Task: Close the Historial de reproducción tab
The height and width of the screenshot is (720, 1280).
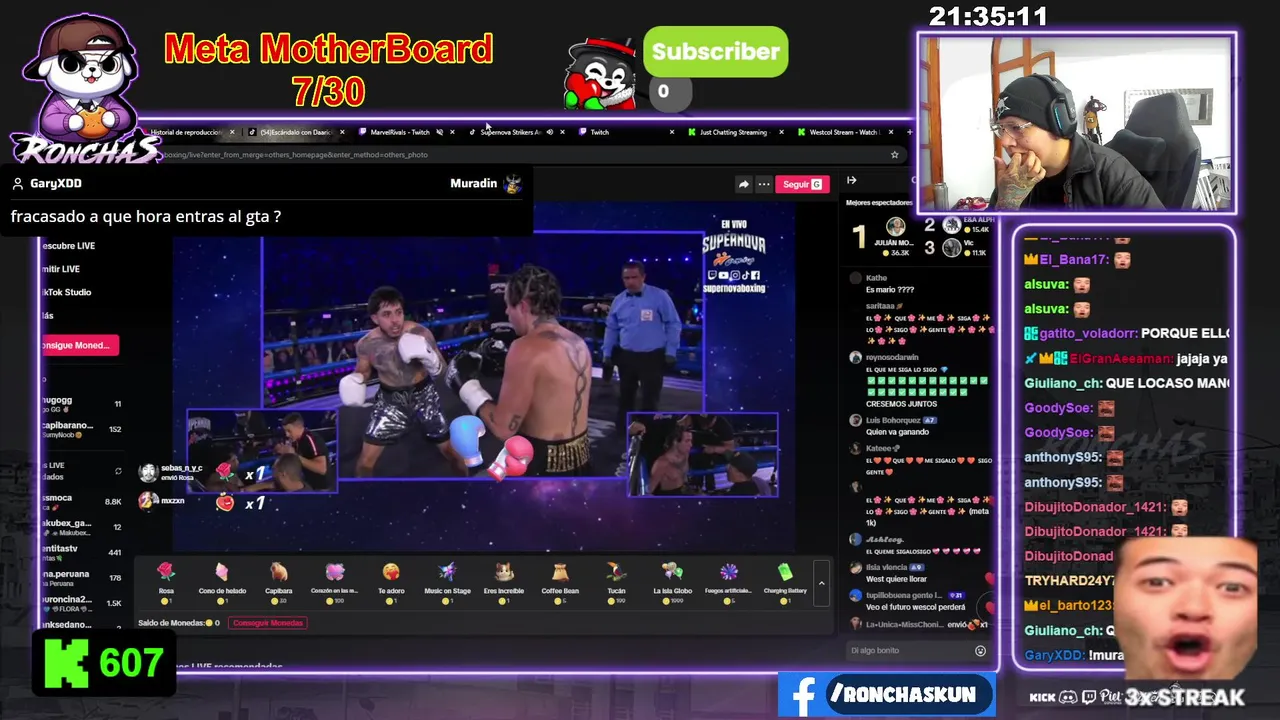Action: click(232, 132)
